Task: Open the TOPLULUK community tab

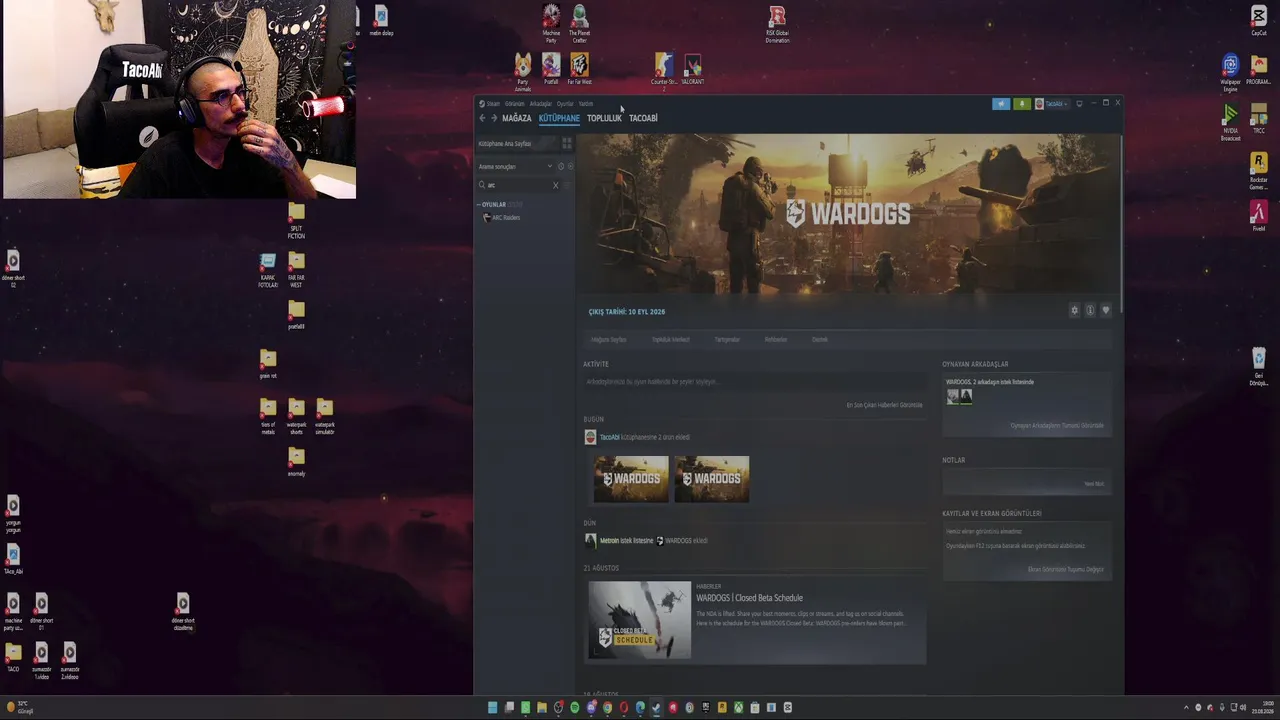Action: (x=604, y=118)
